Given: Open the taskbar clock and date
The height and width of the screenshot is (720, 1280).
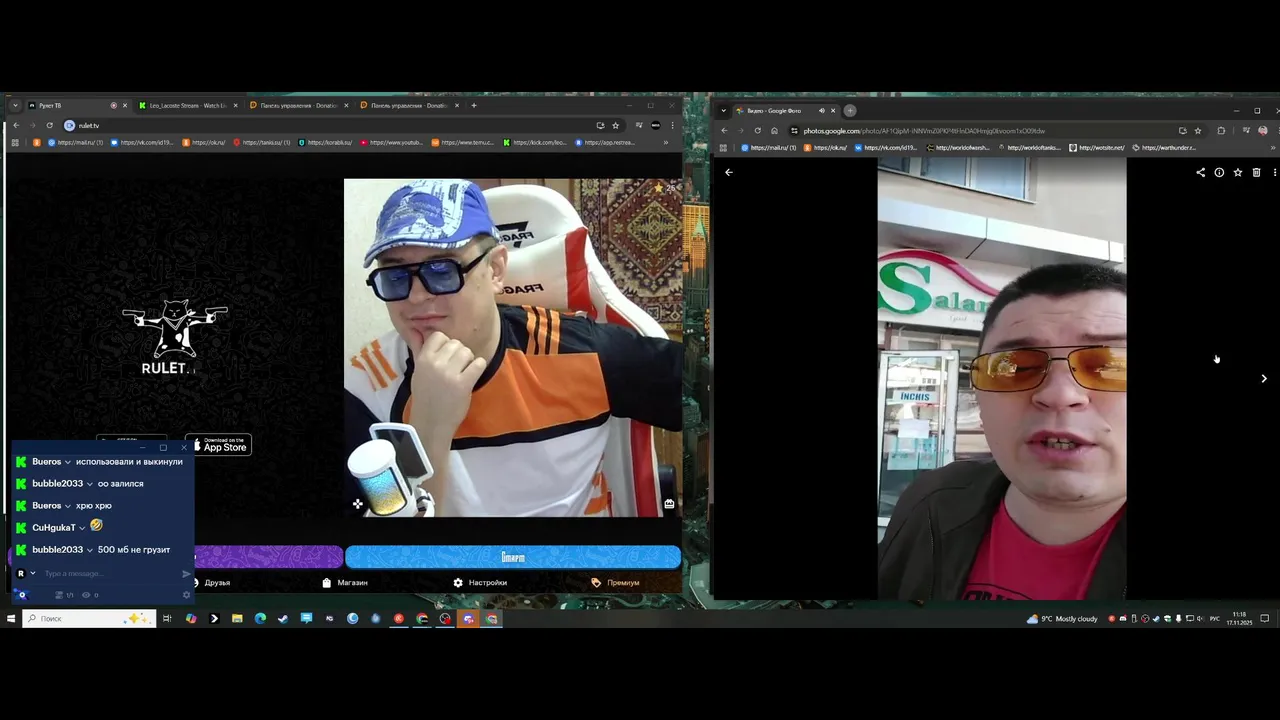Looking at the screenshot, I should pos(1241,618).
